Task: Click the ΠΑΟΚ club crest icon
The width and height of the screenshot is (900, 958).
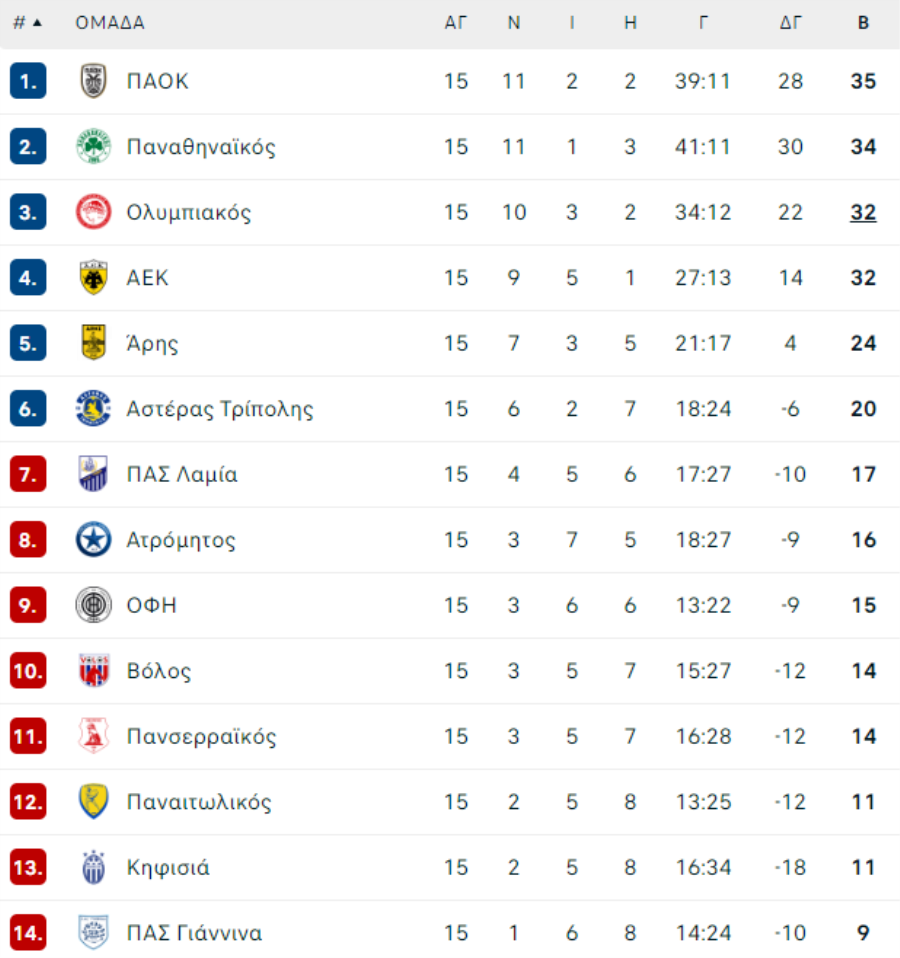Action: pos(93,81)
